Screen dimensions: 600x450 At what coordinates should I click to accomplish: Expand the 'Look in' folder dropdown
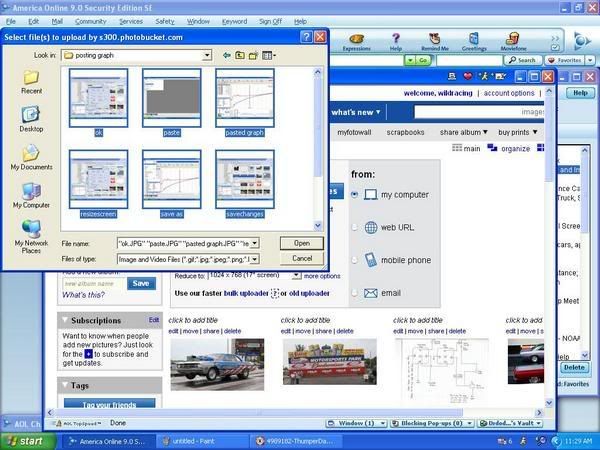pyautogui.click(x=207, y=55)
